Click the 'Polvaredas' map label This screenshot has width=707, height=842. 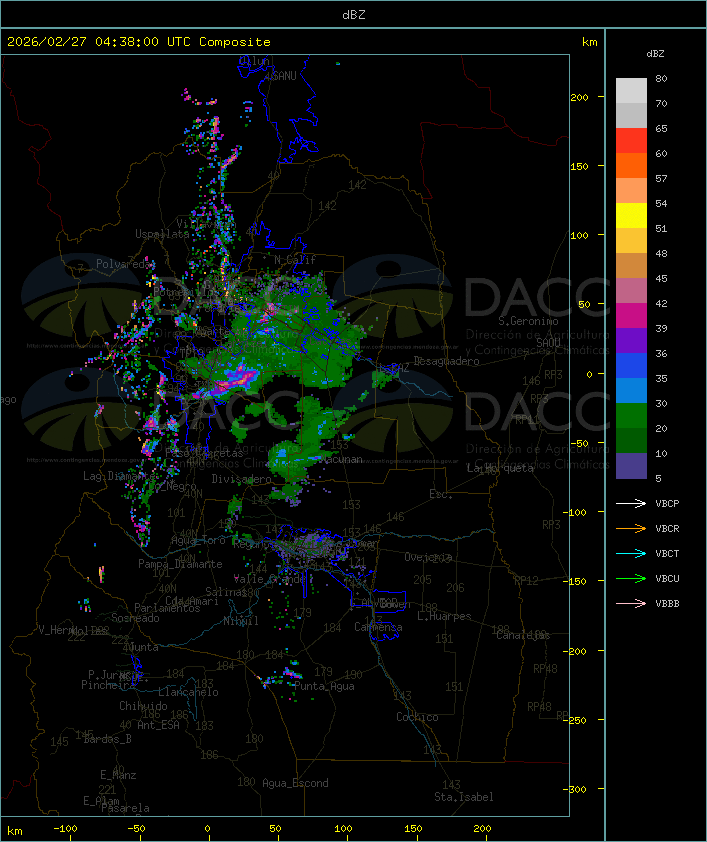tap(125, 264)
